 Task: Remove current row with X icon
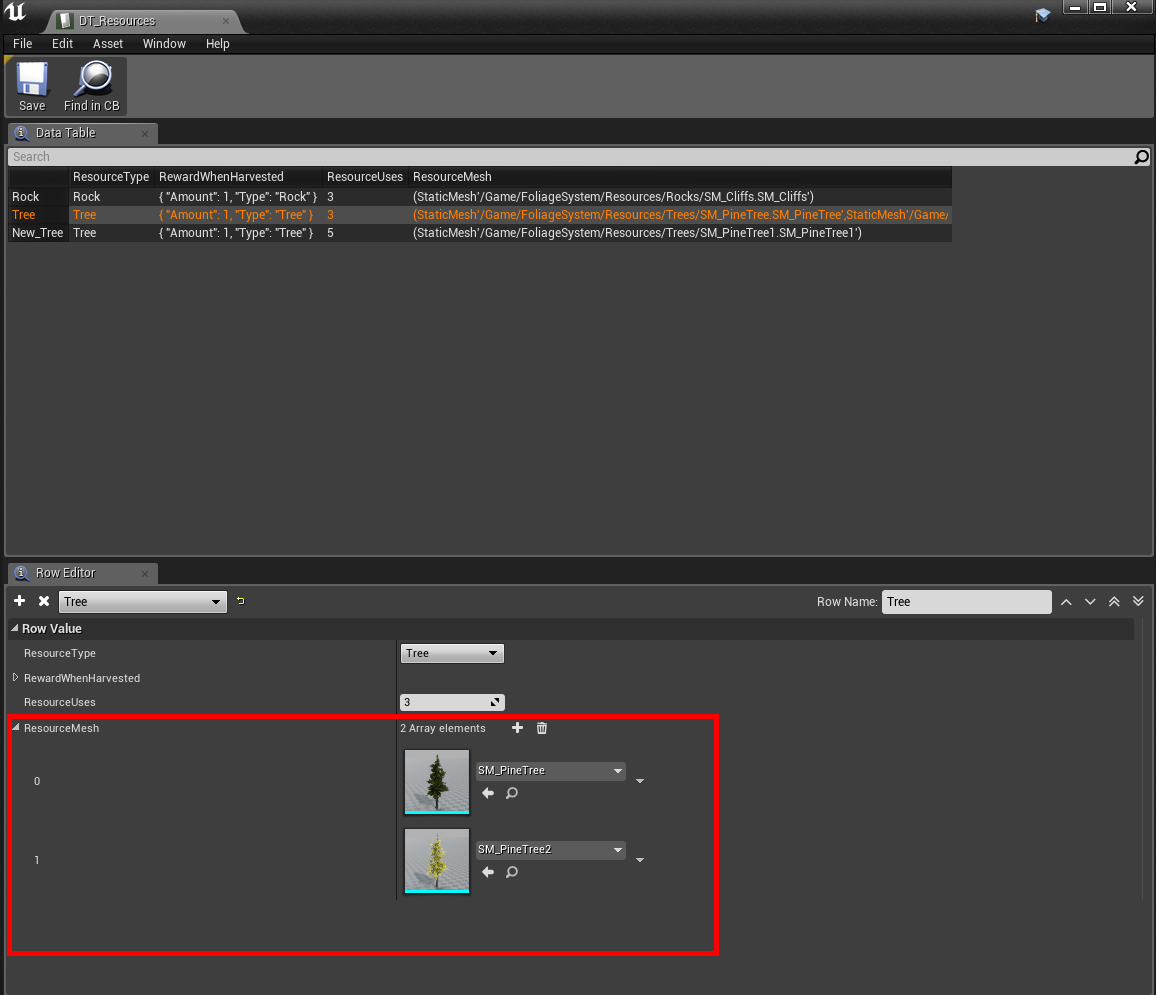44,601
